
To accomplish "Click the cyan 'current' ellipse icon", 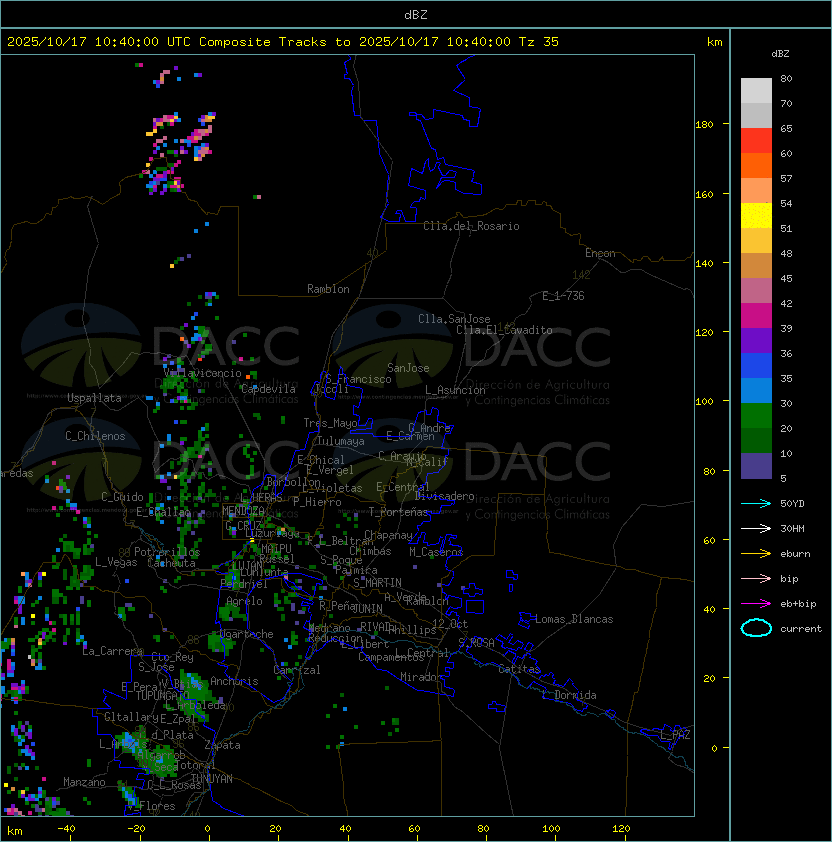I will 756,628.
